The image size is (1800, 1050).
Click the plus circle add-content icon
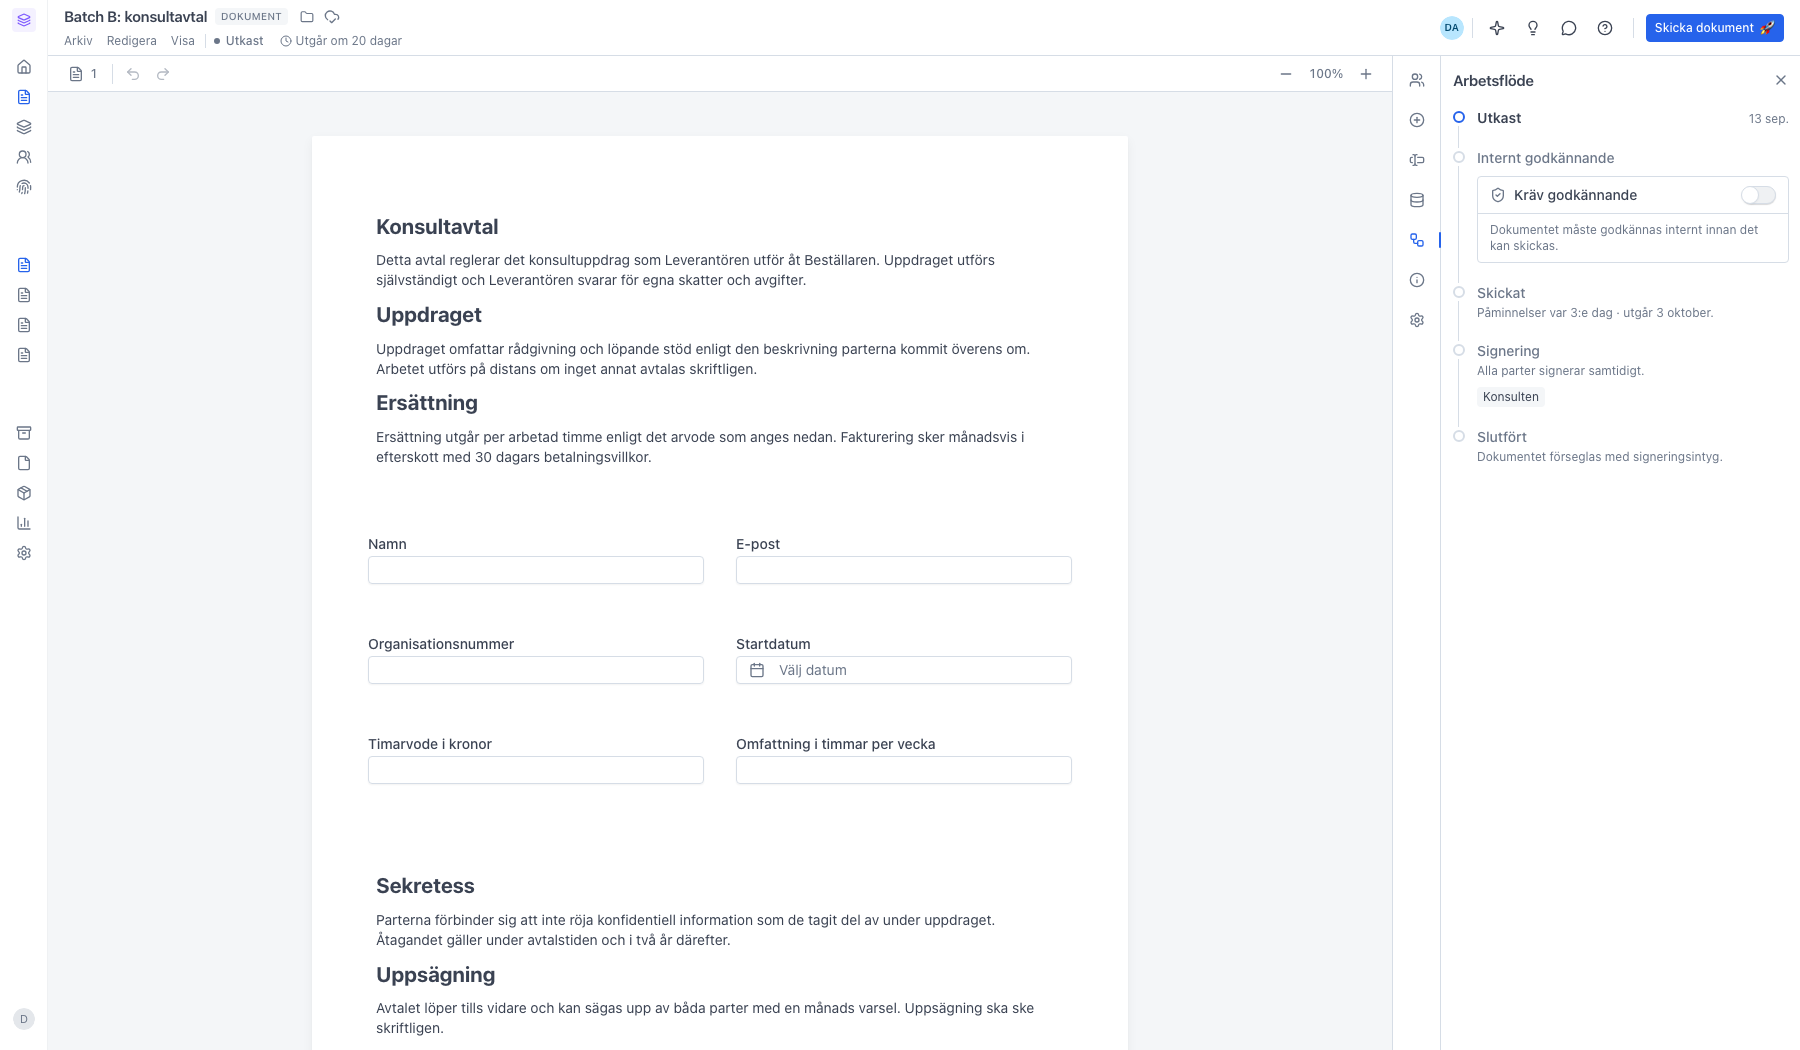pos(1417,120)
